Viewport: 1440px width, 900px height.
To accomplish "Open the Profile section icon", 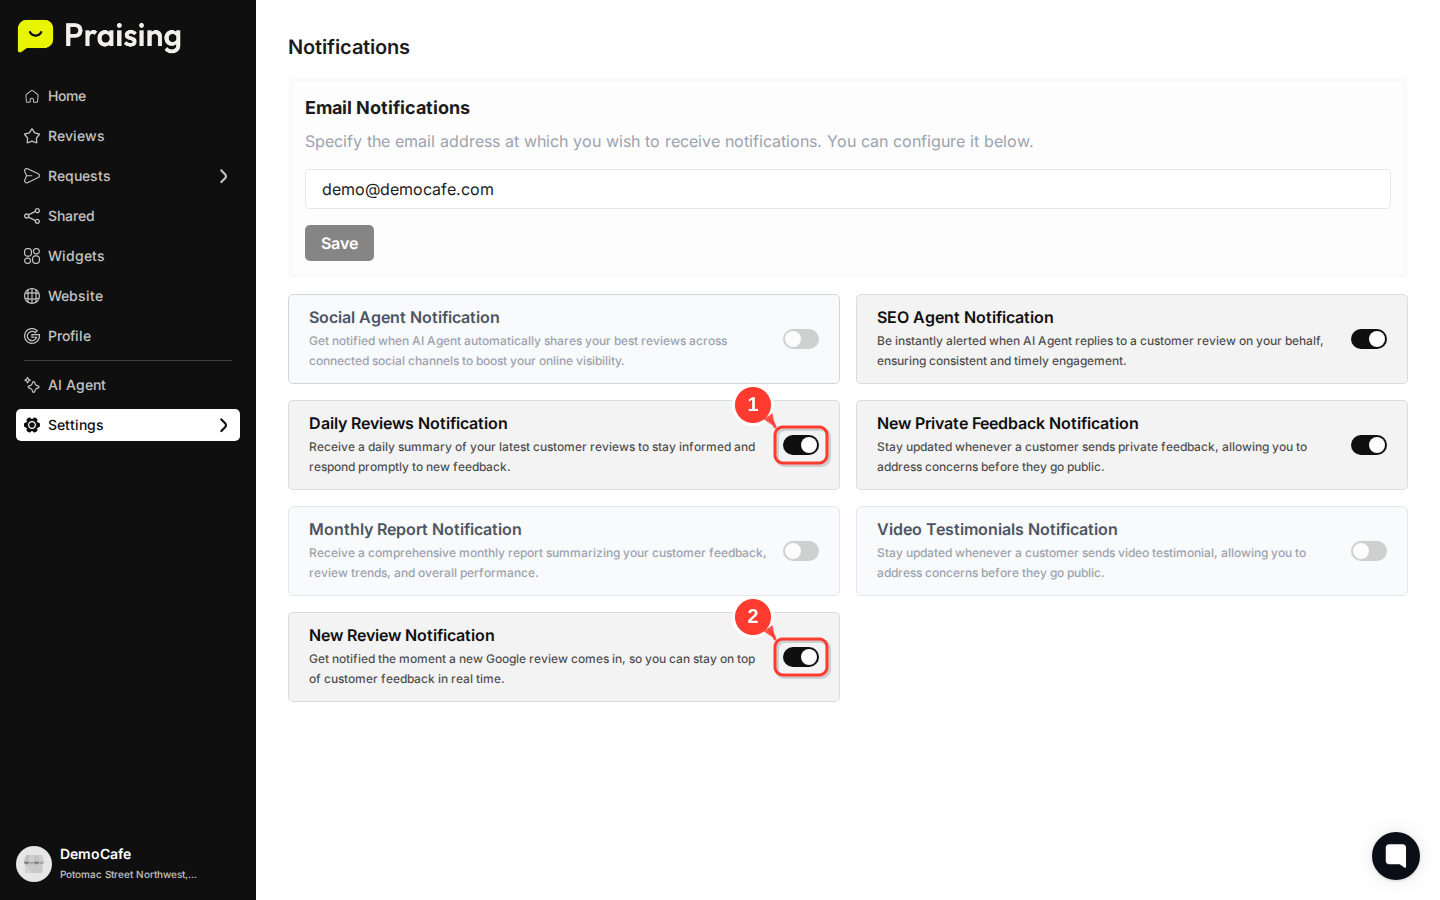I will 31,335.
